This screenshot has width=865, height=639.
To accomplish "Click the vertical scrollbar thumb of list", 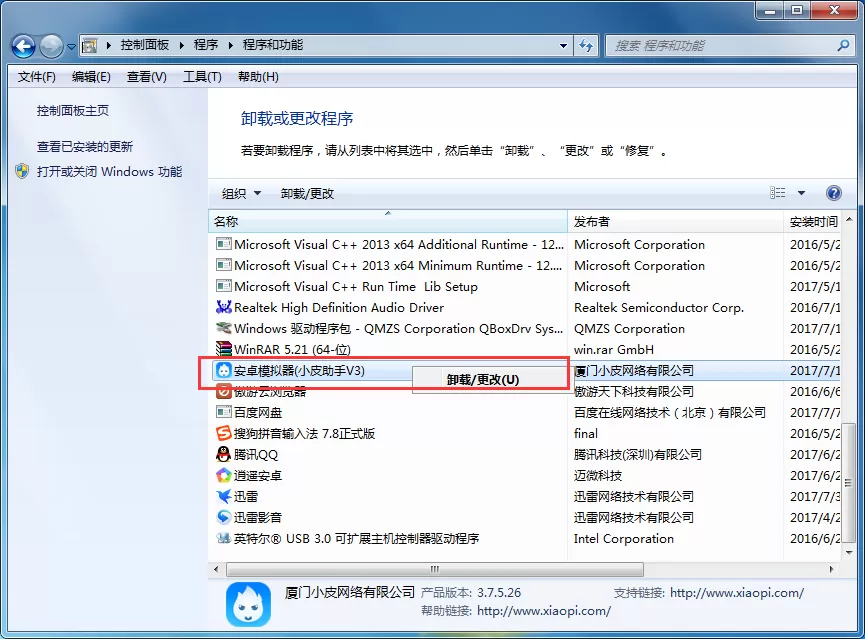I will point(848,482).
